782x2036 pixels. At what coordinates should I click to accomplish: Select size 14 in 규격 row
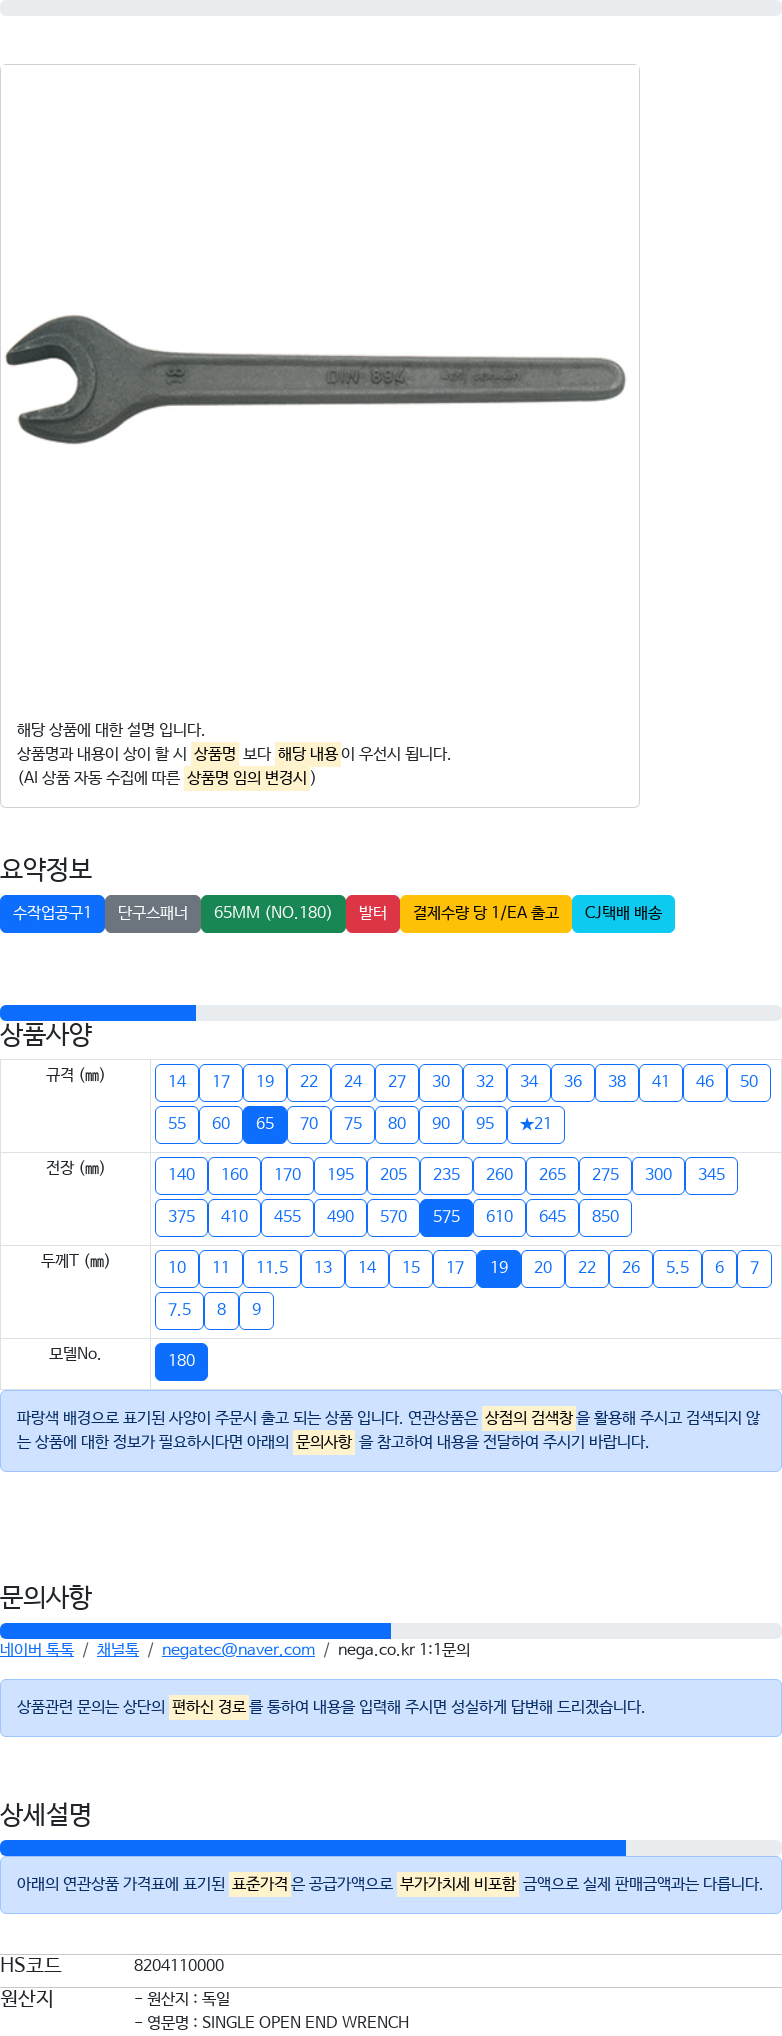click(x=177, y=1082)
